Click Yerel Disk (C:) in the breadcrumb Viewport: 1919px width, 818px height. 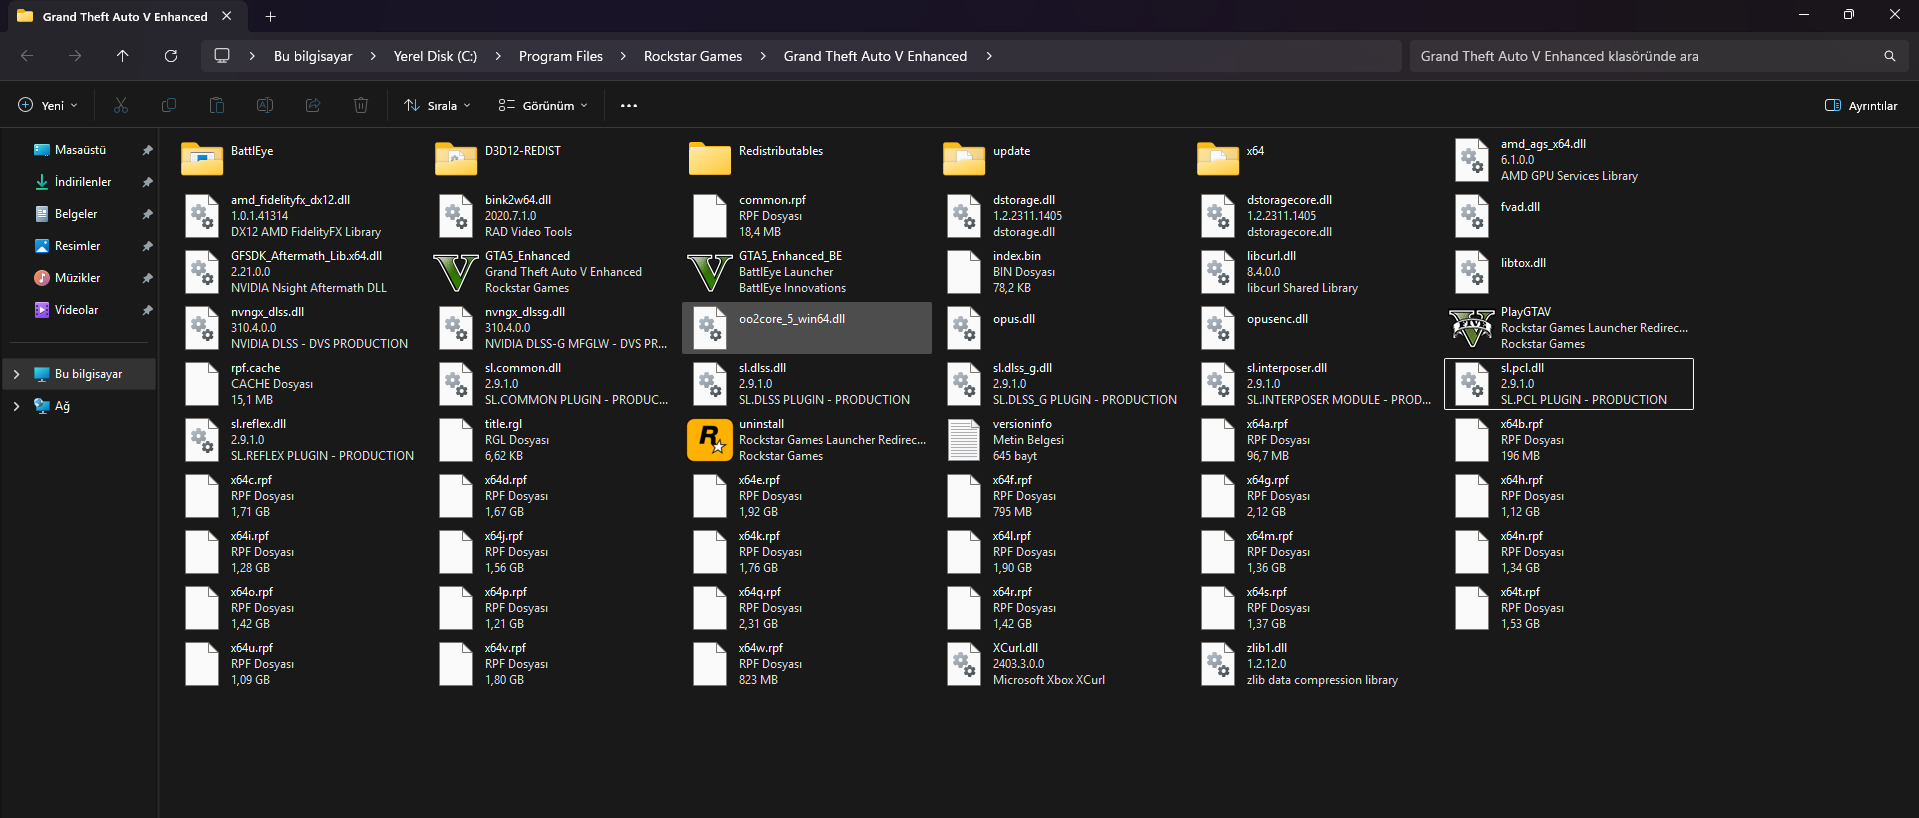435,56
